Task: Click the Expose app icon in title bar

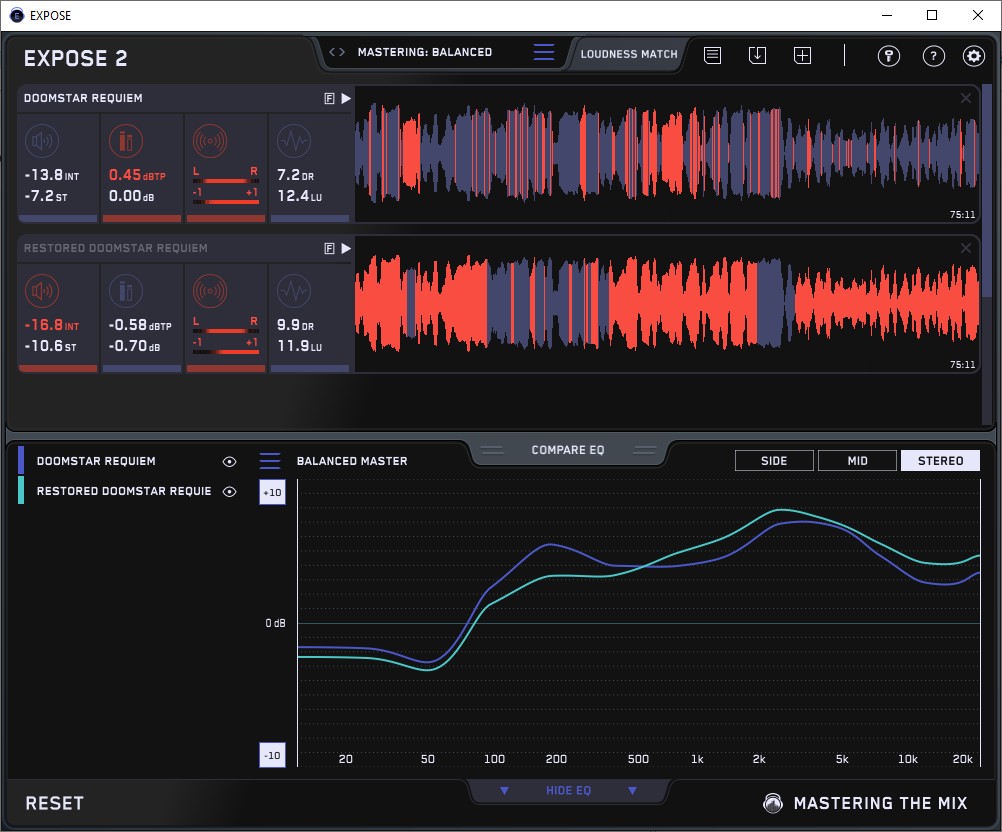Action: [17, 15]
